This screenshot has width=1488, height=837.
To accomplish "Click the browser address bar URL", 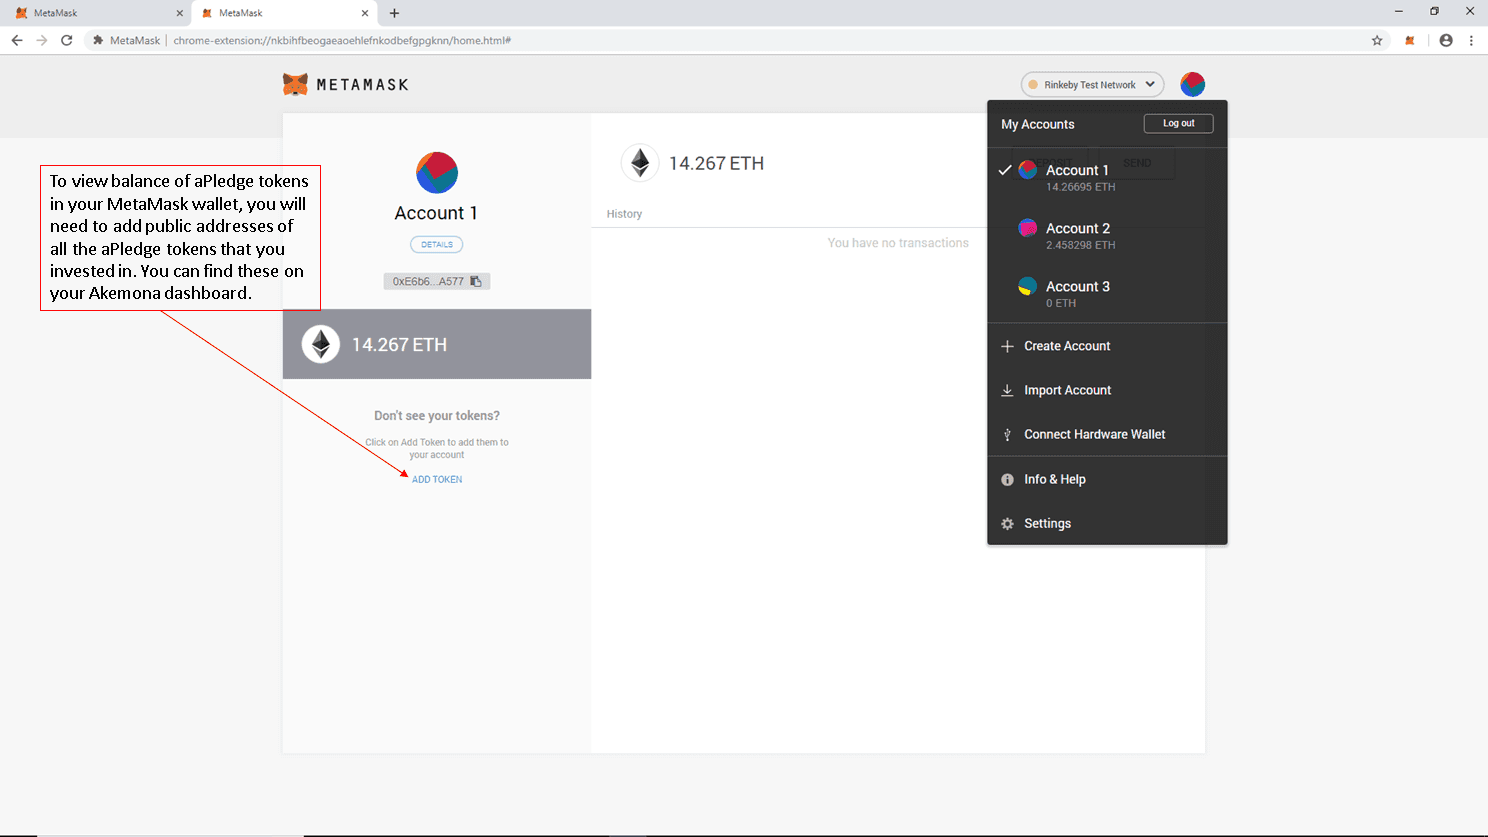I will (x=342, y=40).
